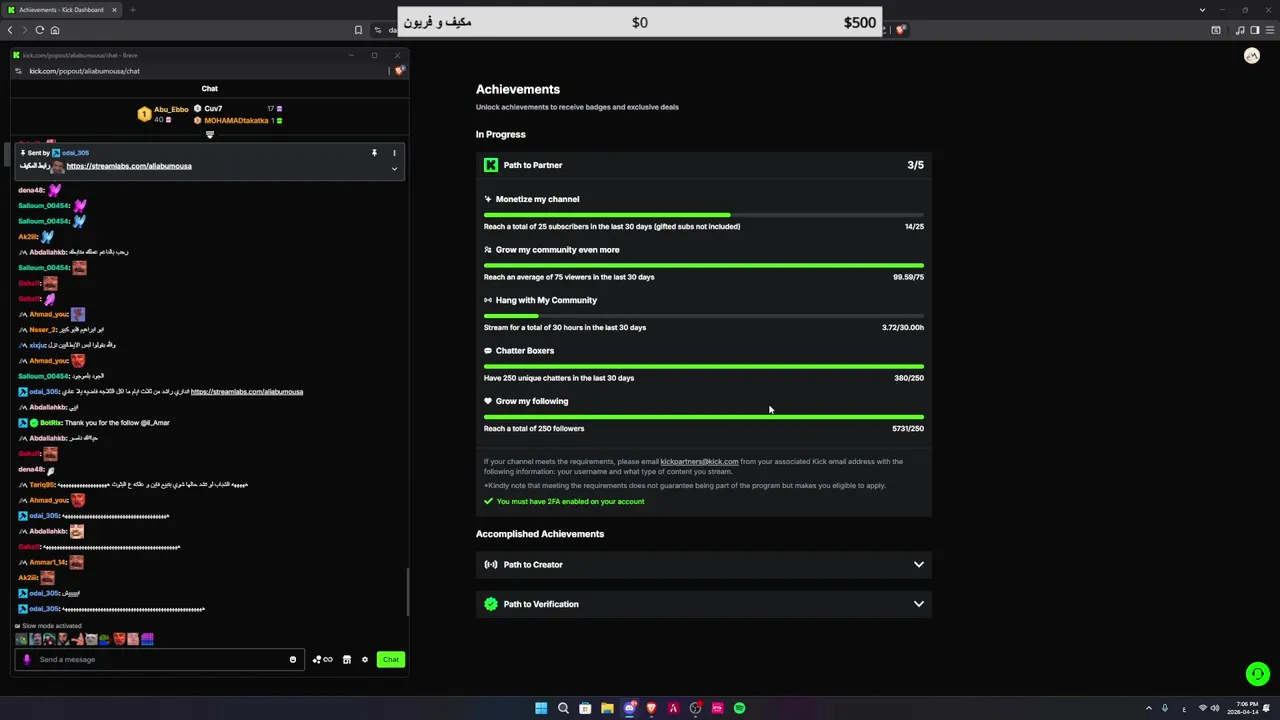Click profile avatar at top right of dashboard
The width and height of the screenshot is (1280, 720).
[1252, 56]
